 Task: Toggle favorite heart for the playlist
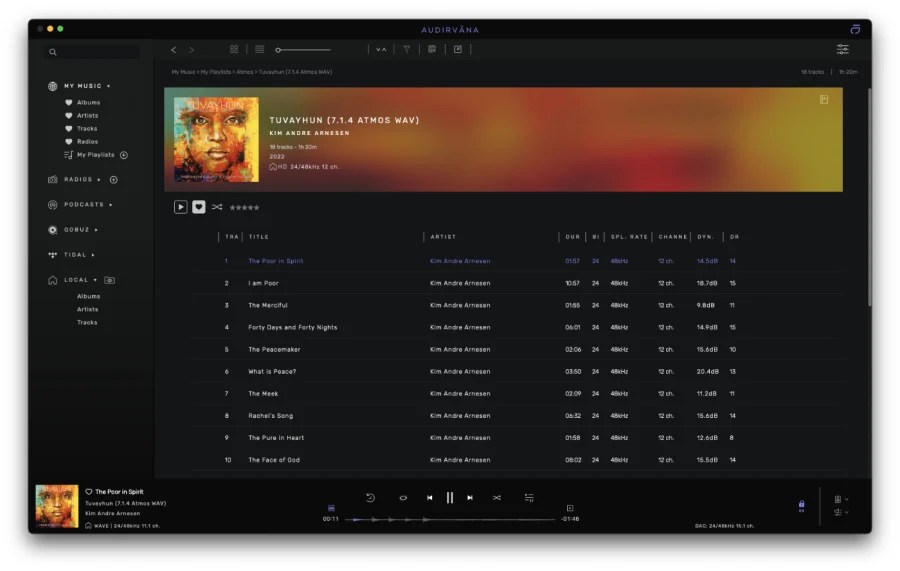click(x=199, y=207)
